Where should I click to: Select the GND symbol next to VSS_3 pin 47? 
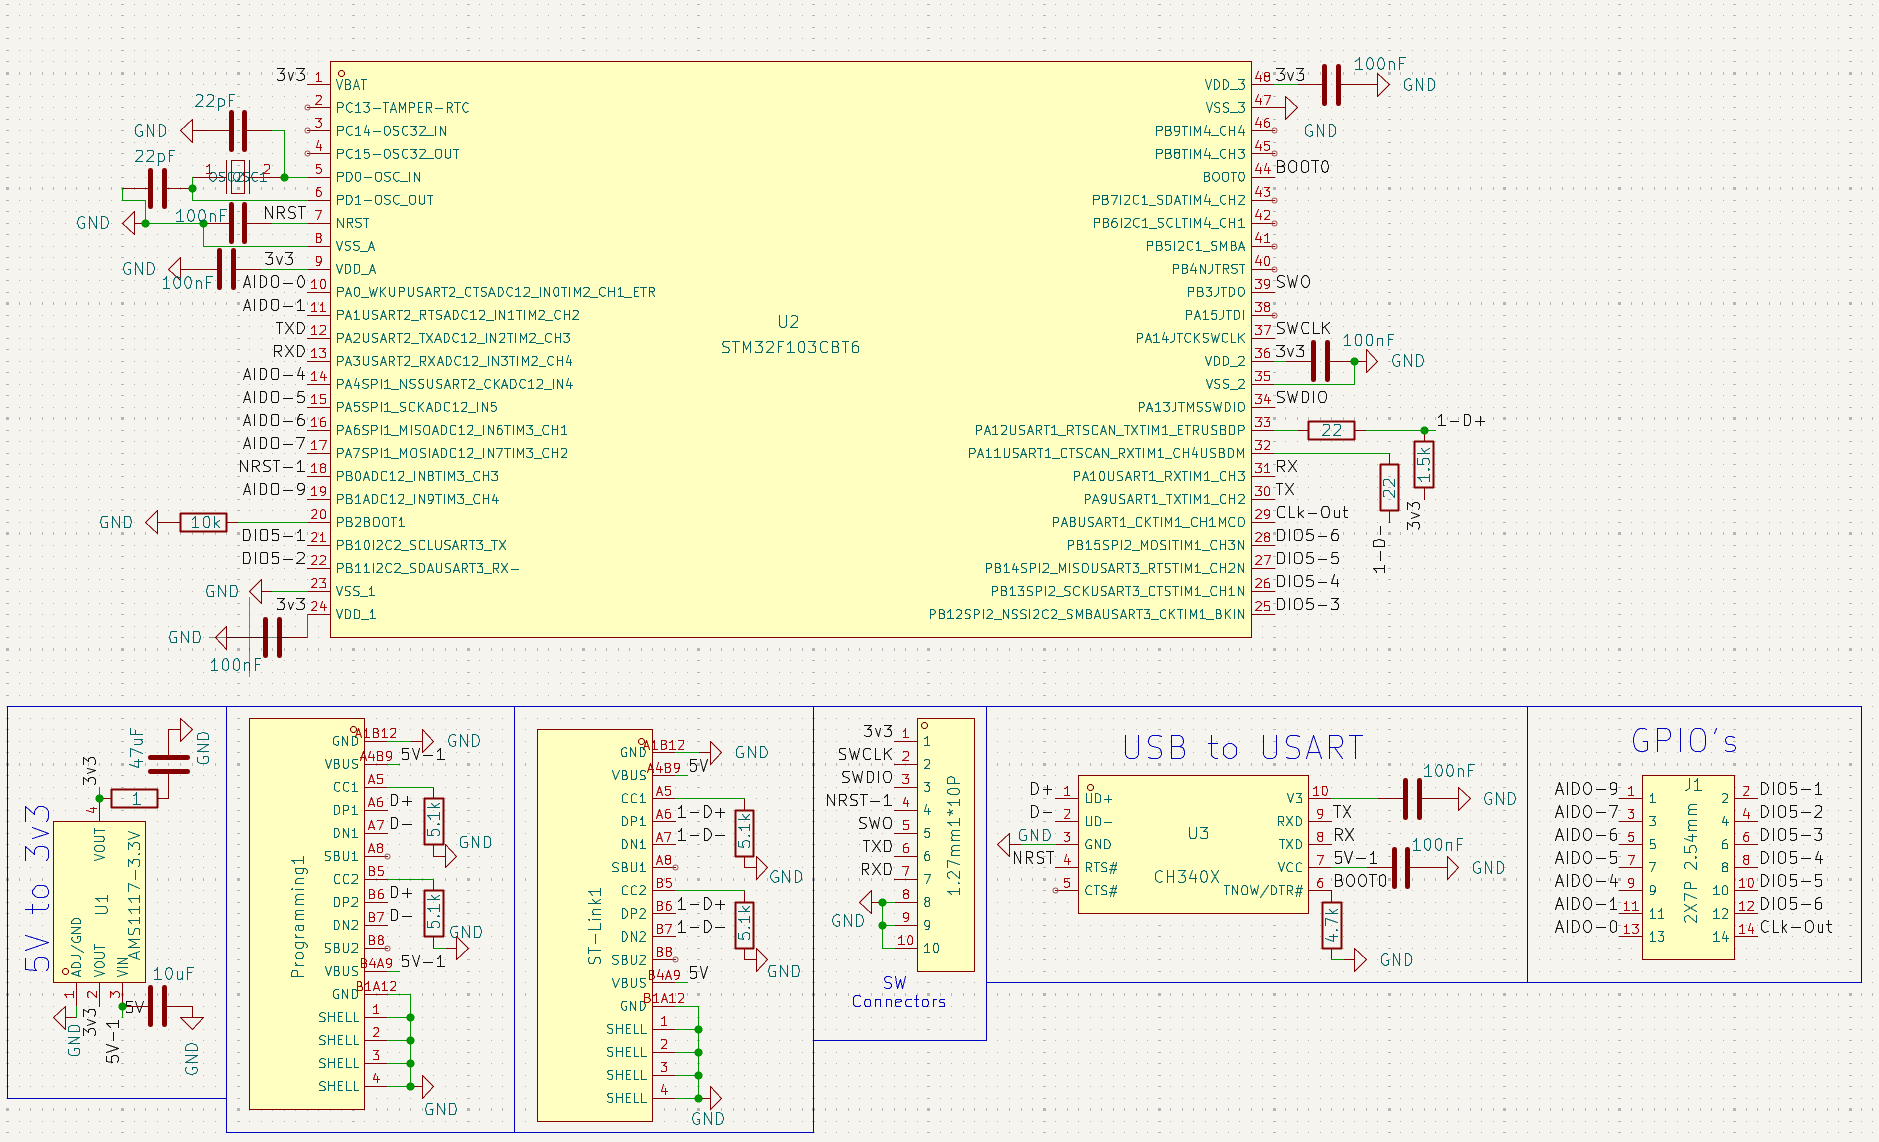coord(1291,107)
